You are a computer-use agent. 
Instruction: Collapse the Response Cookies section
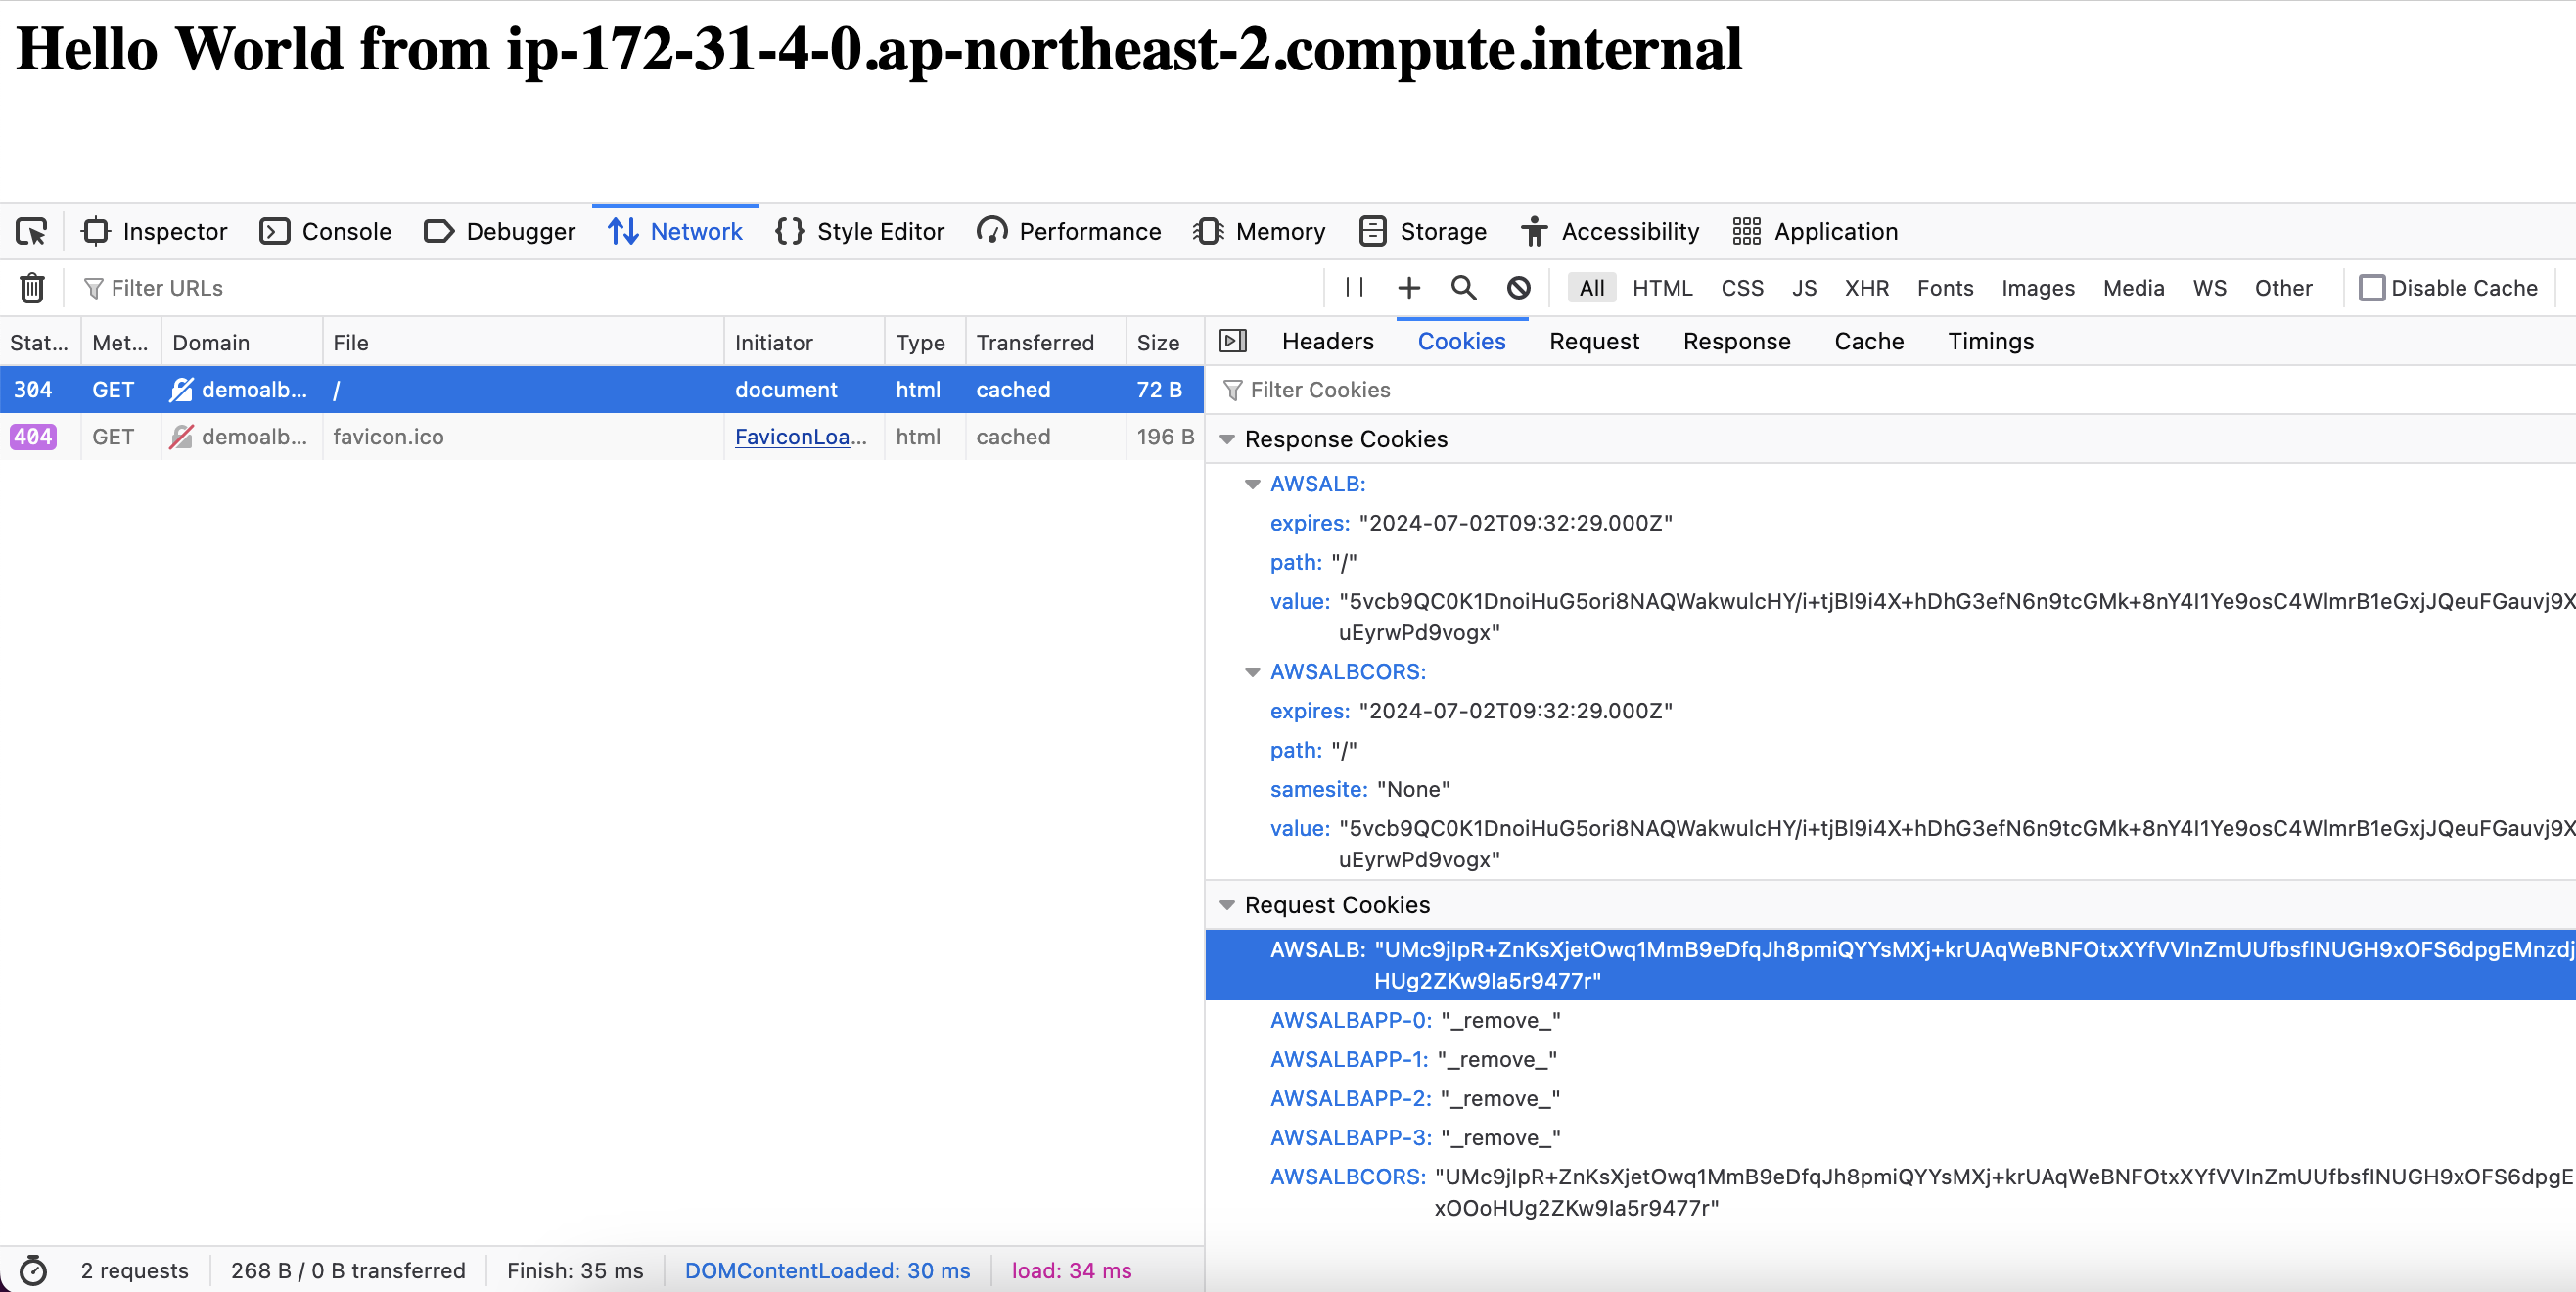coord(1227,439)
